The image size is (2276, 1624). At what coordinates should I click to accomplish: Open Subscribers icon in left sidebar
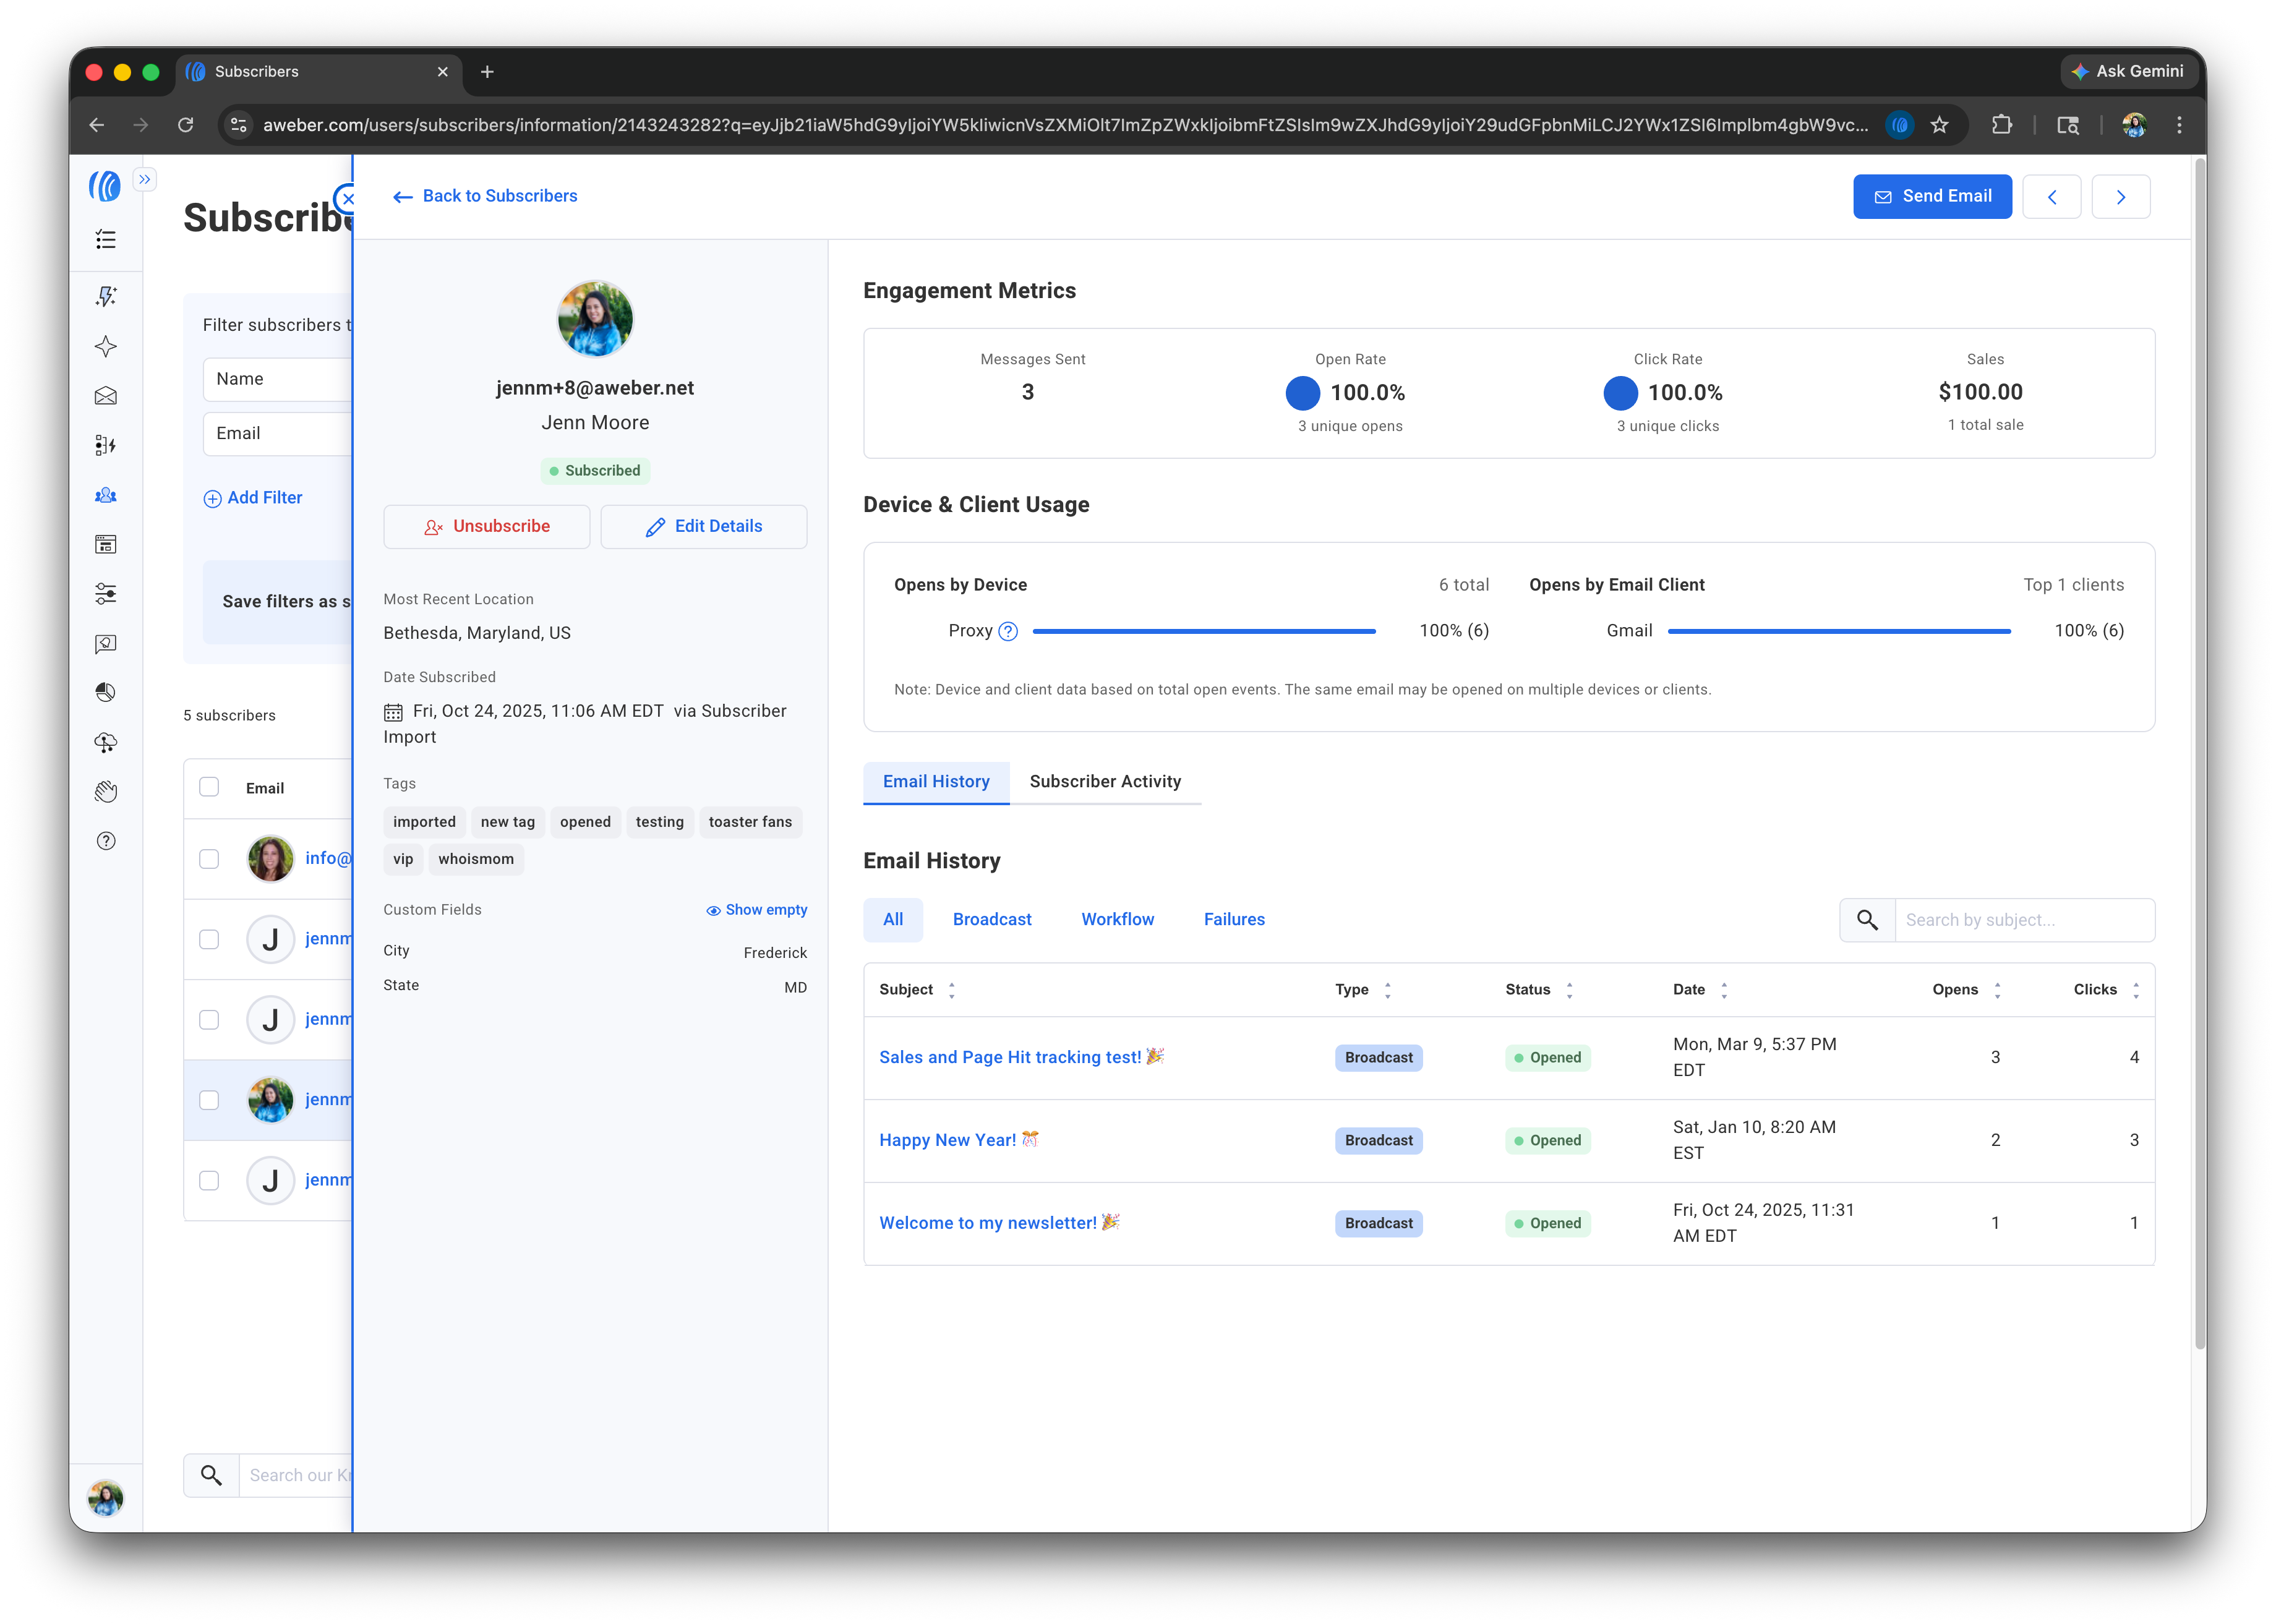105,495
